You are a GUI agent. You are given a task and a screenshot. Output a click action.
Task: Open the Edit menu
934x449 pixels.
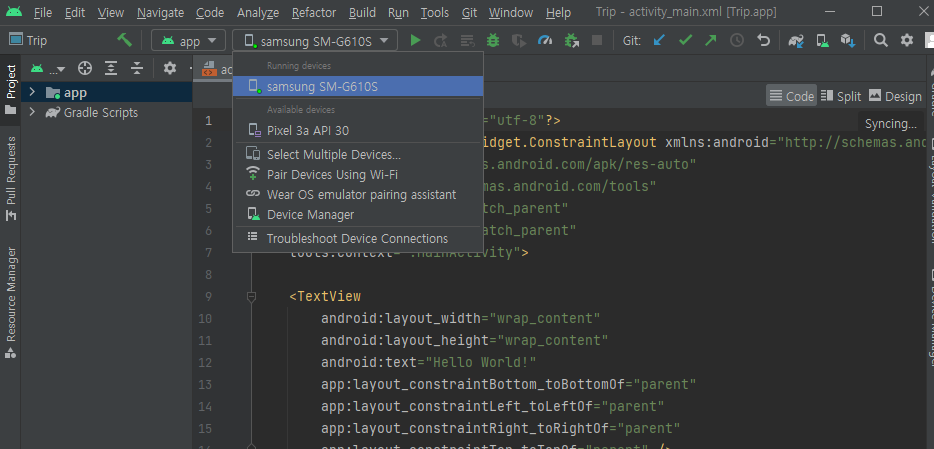(75, 13)
